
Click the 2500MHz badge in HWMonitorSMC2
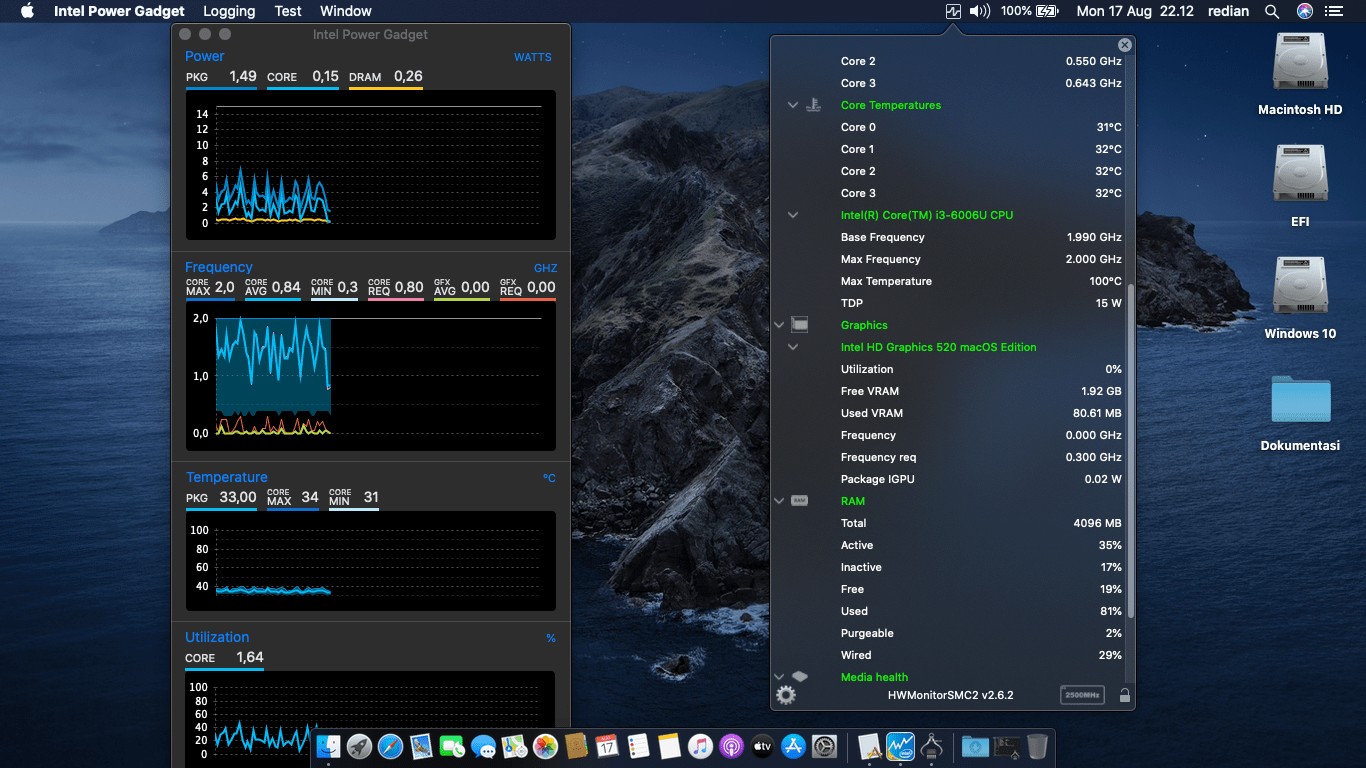tap(1082, 695)
